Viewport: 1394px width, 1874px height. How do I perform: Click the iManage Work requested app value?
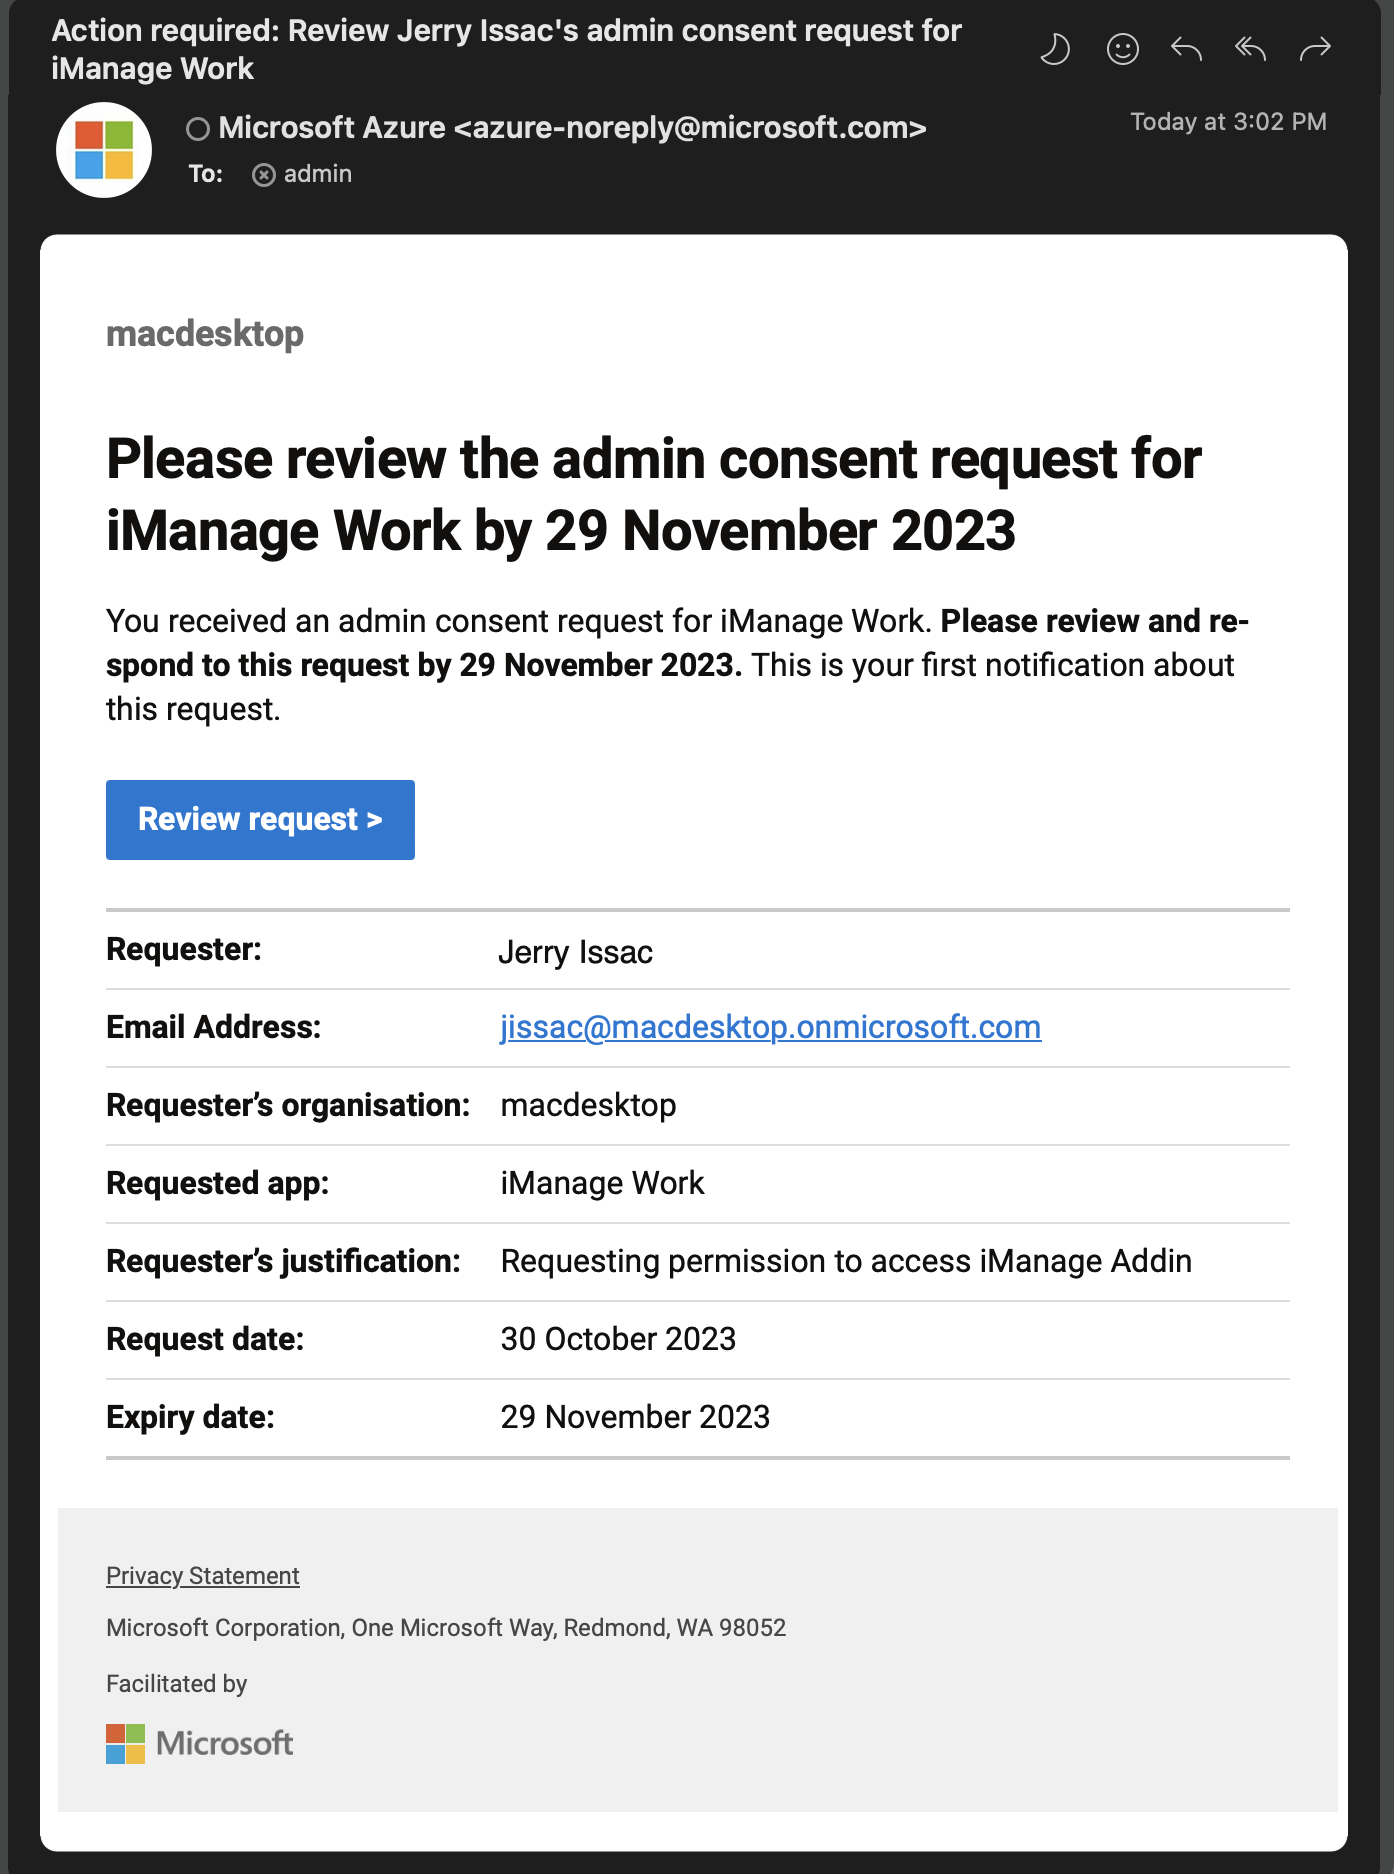602,1183
